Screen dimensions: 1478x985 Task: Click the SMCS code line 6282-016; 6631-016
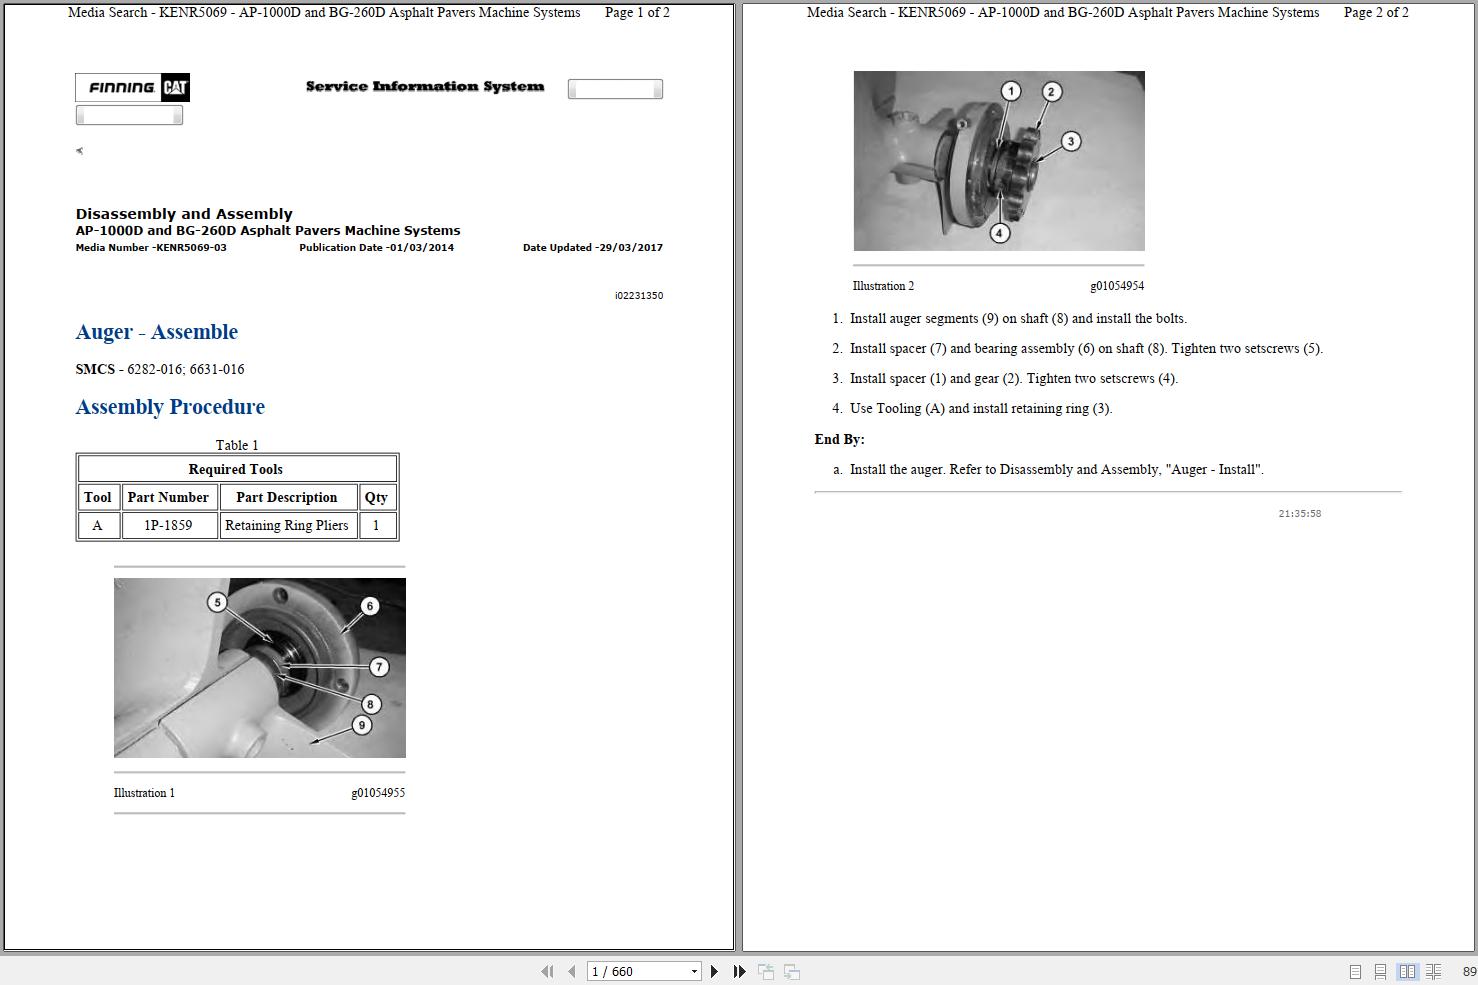[160, 369]
